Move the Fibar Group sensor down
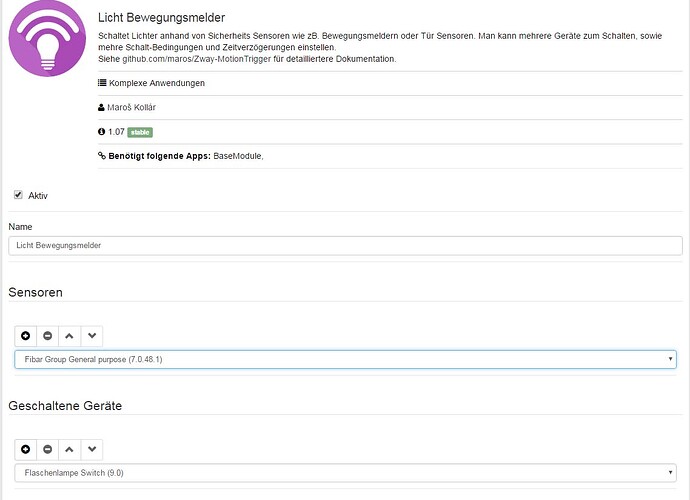690x500 pixels. 91,336
